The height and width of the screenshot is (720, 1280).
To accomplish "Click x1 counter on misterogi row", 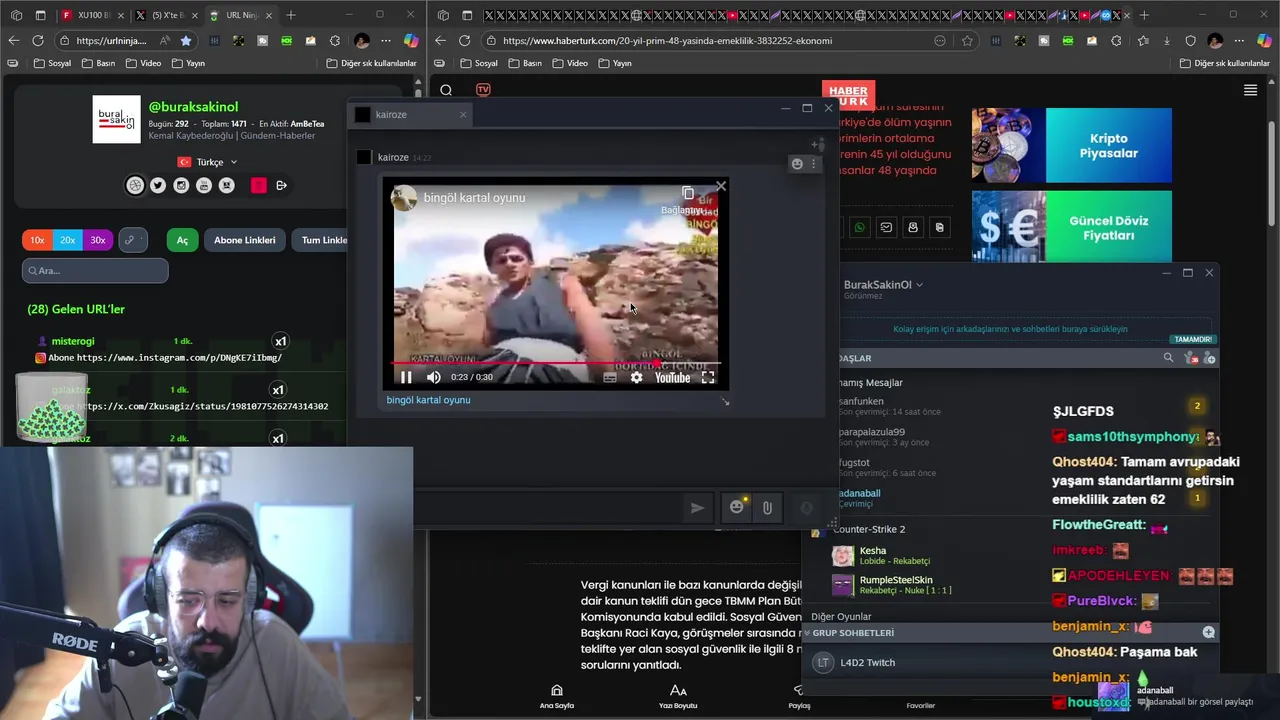I will (x=281, y=341).
